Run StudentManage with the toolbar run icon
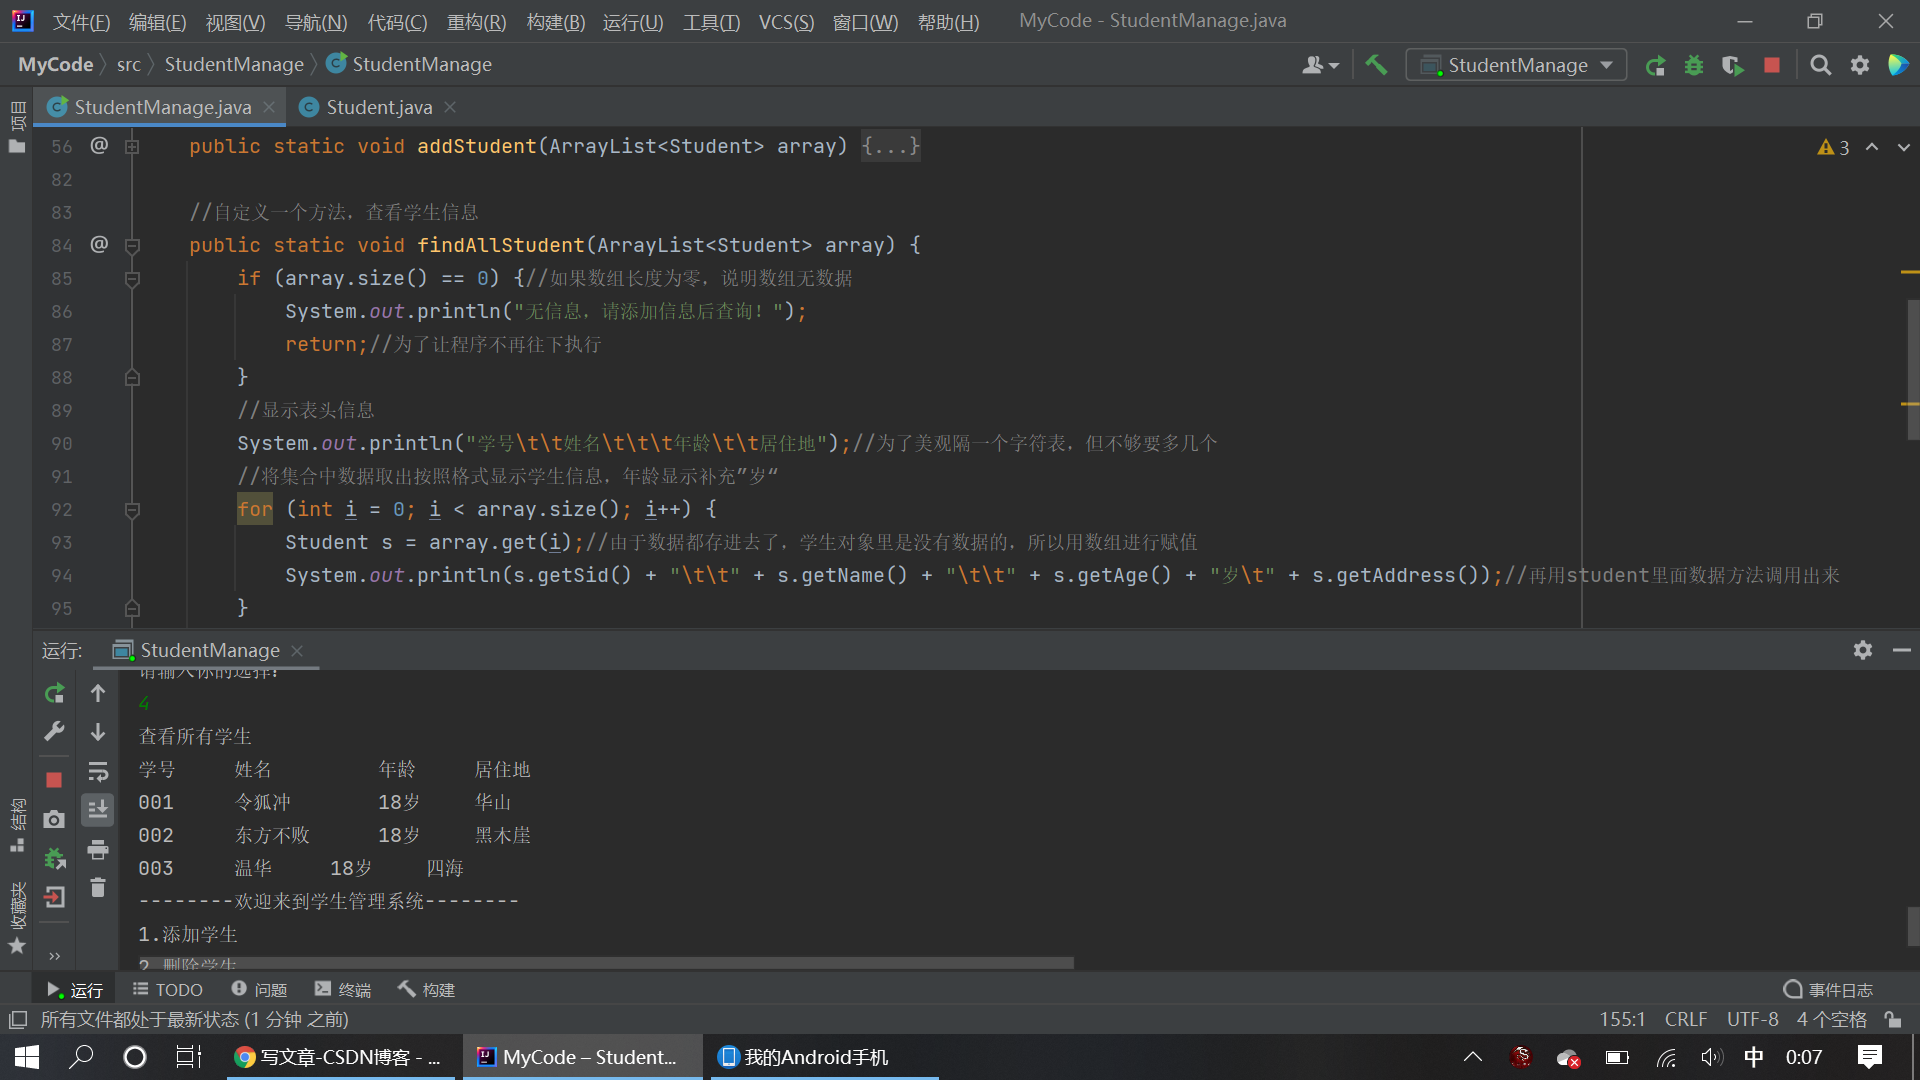Viewport: 1920px width, 1080px height. click(x=1655, y=65)
